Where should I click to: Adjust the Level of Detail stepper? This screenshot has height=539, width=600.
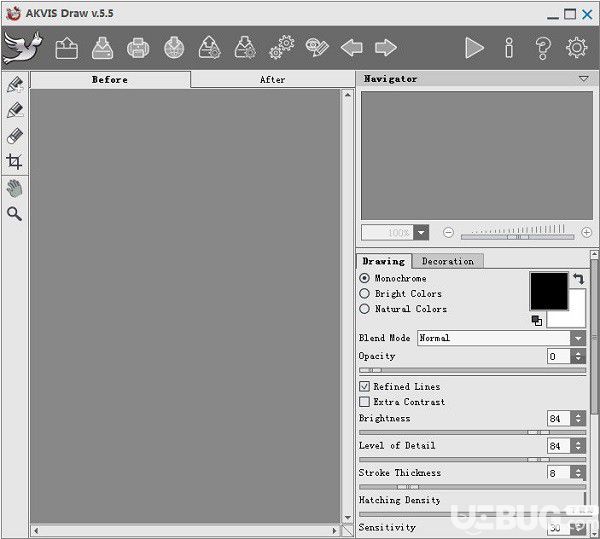(578, 446)
